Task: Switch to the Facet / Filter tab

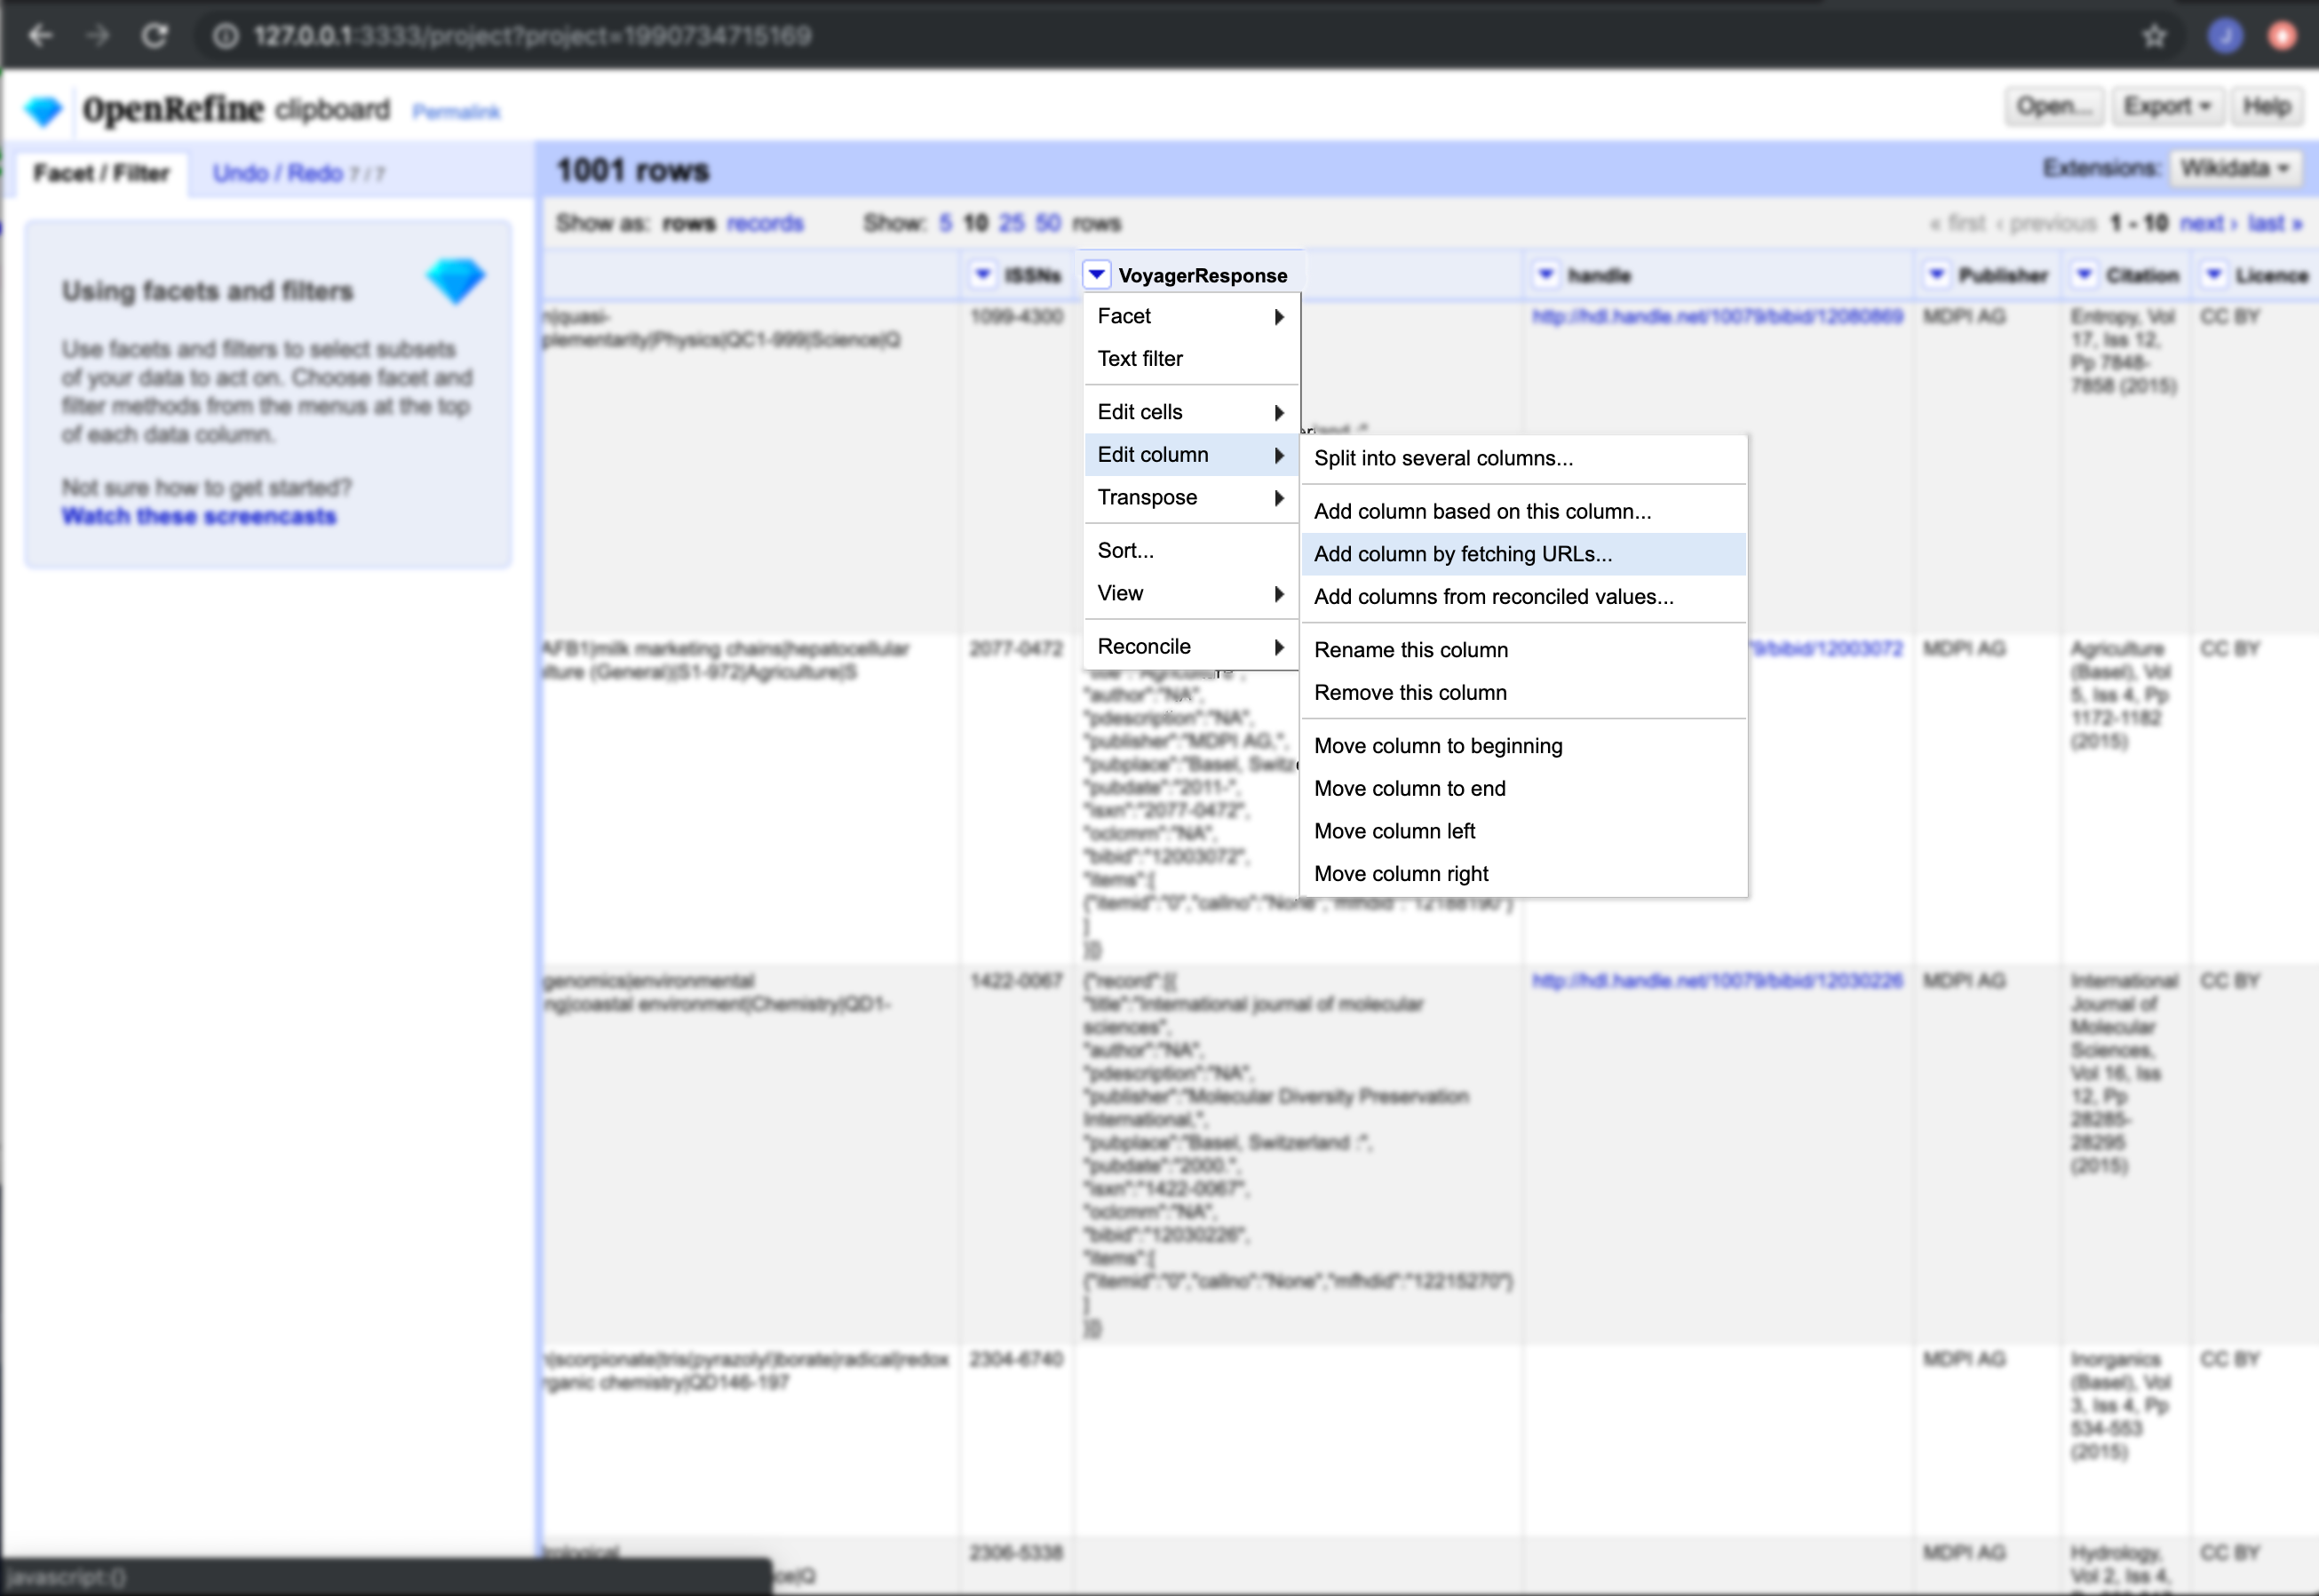Action: pos(101,173)
